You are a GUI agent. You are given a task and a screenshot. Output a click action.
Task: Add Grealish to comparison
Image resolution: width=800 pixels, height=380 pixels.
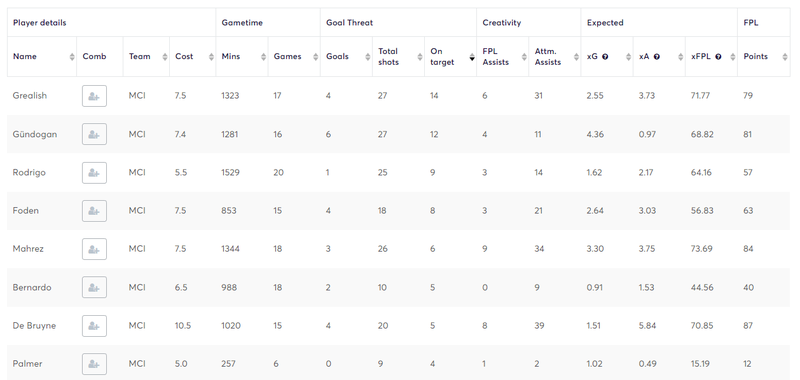tap(94, 96)
